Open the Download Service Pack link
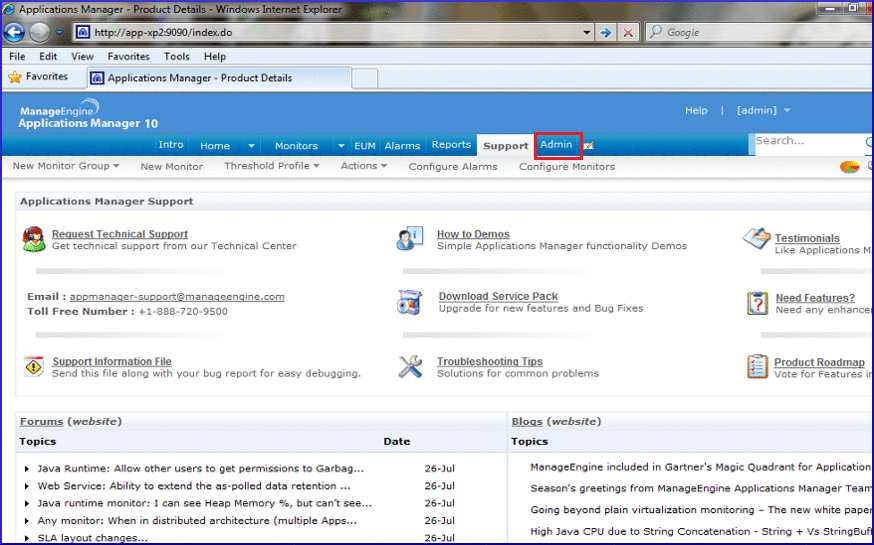 (x=498, y=296)
